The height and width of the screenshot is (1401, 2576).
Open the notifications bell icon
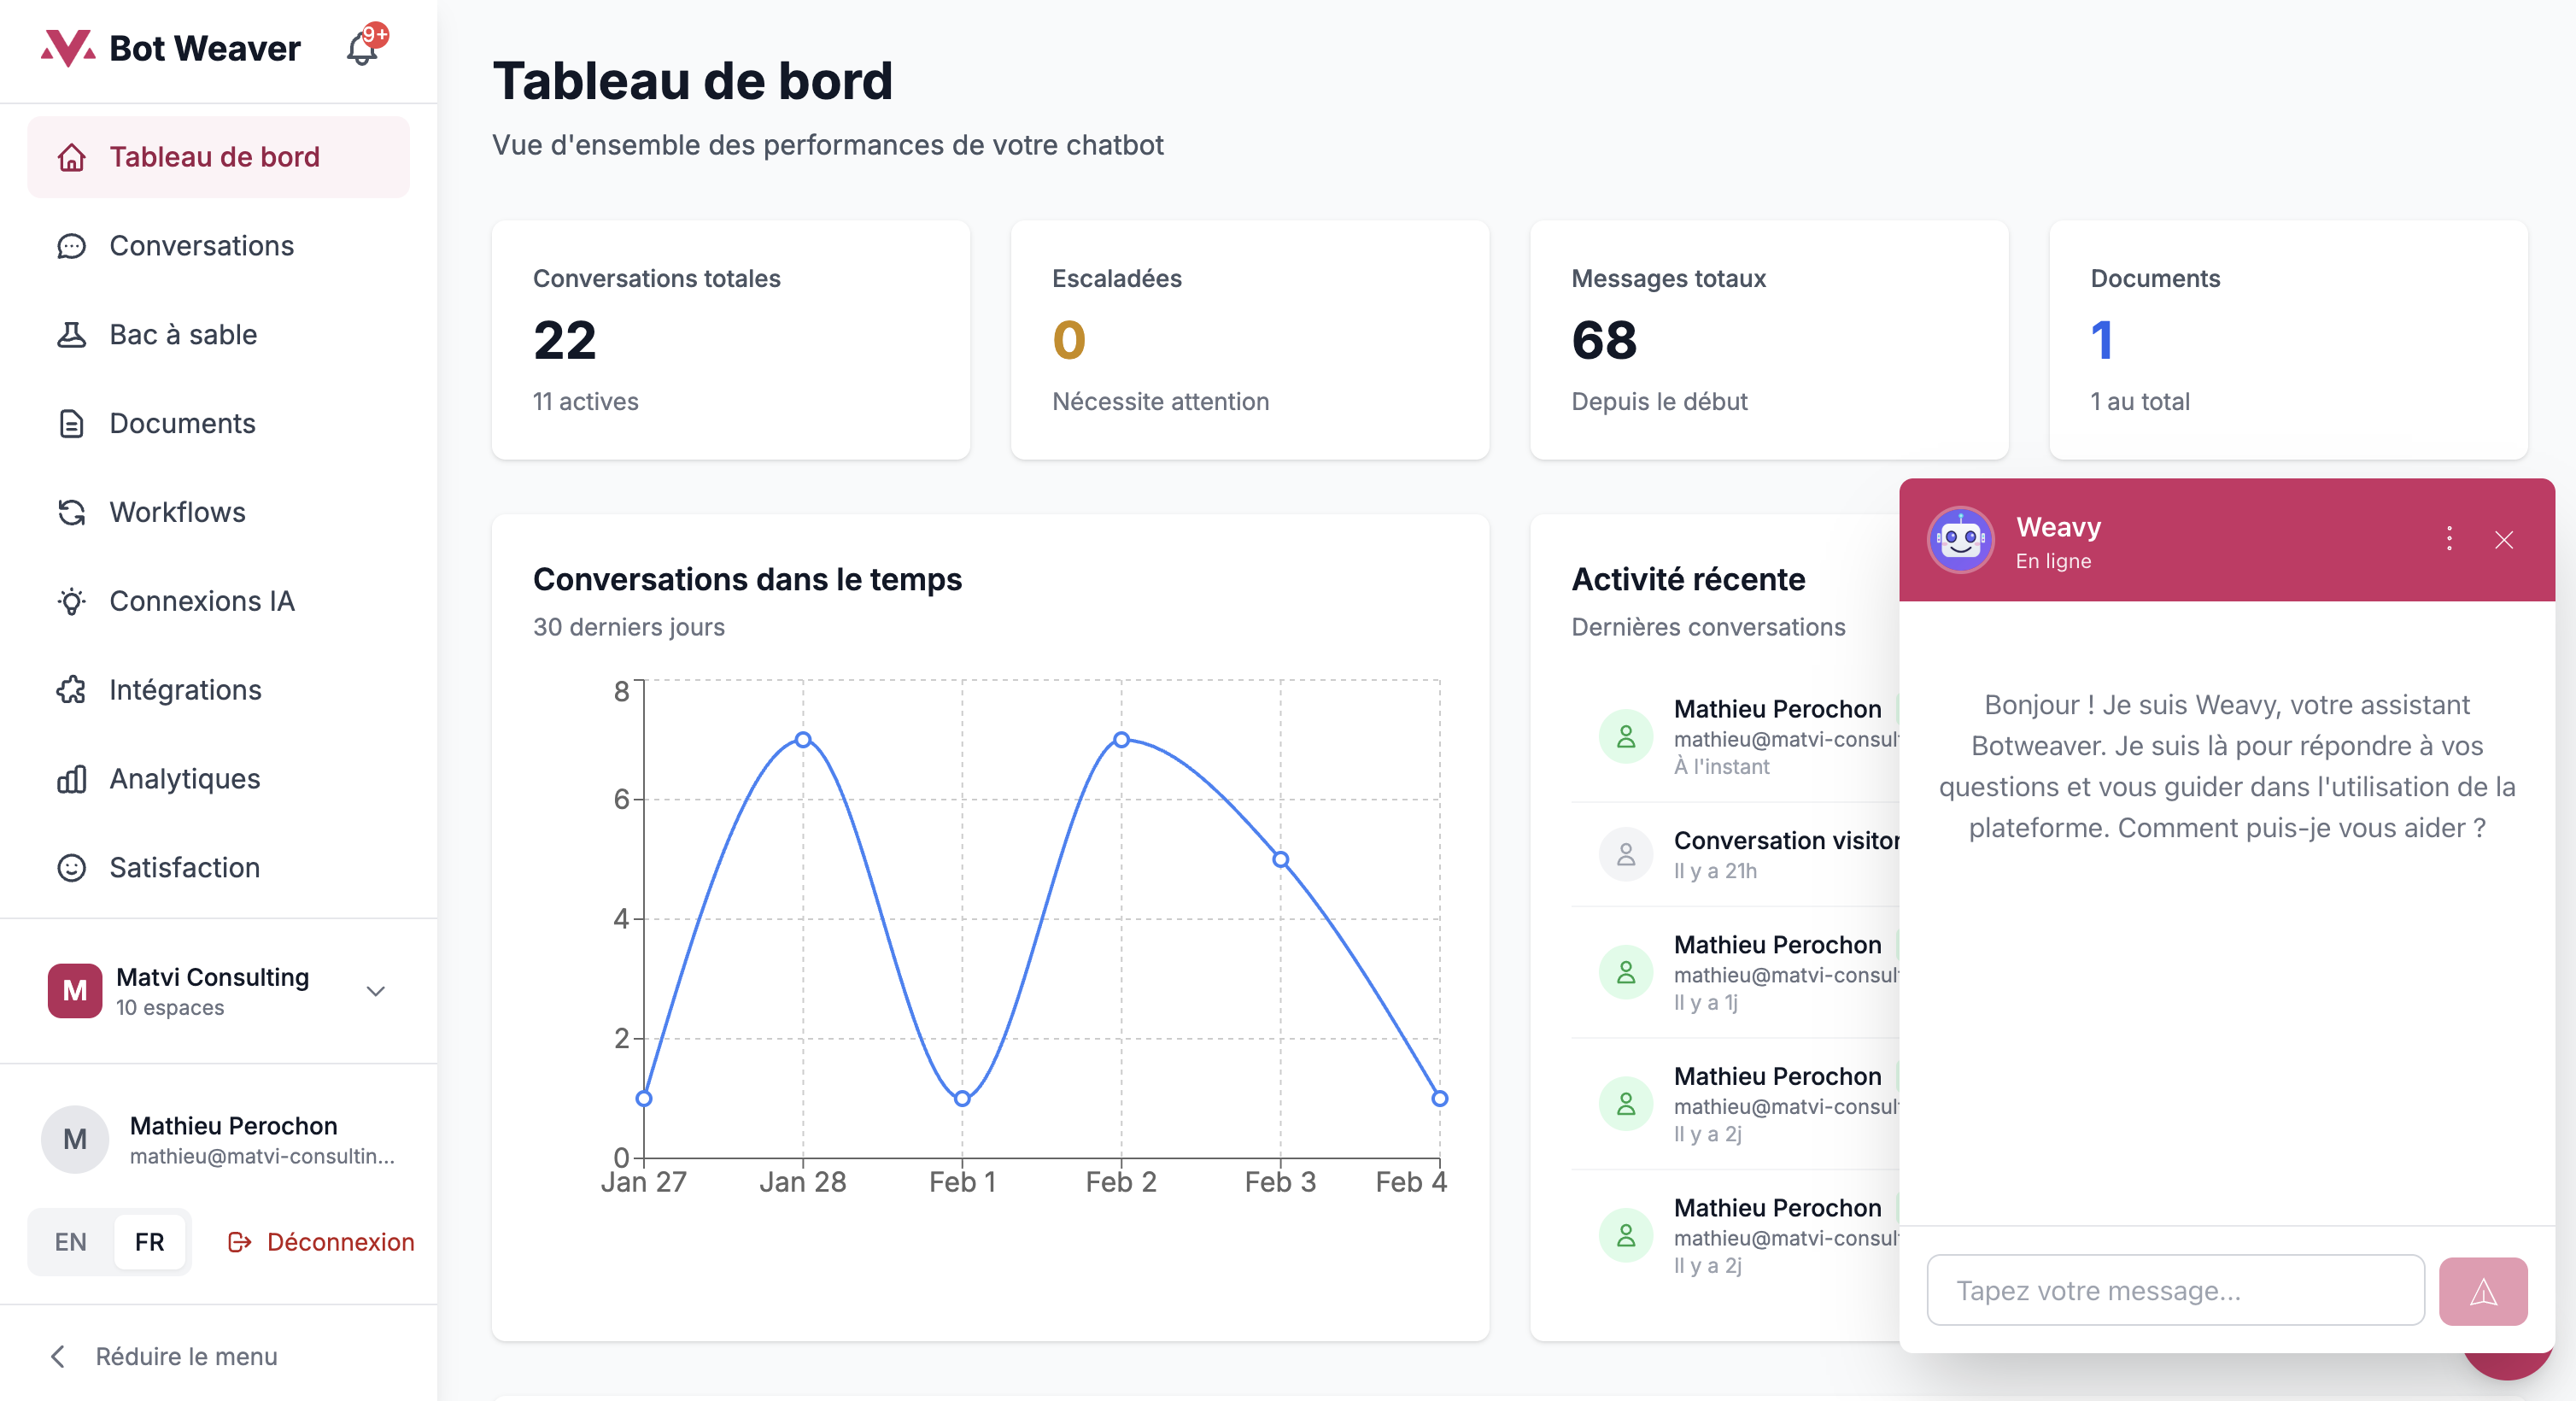(x=360, y=48)
